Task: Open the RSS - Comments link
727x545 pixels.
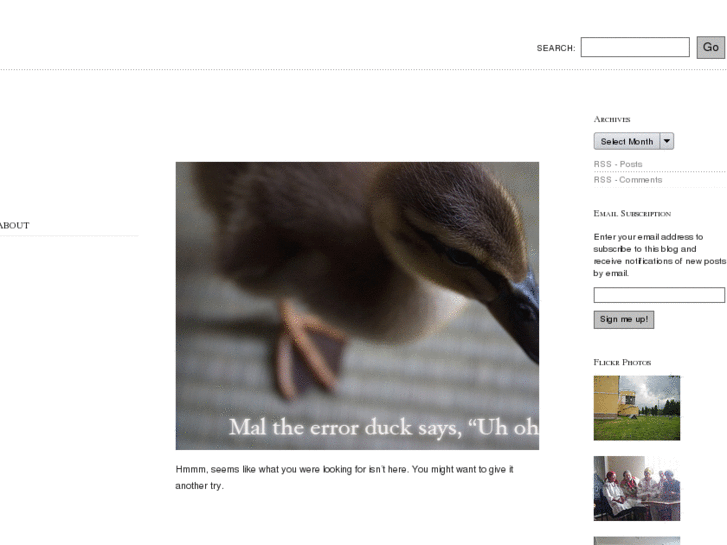Action: point(628,180)
